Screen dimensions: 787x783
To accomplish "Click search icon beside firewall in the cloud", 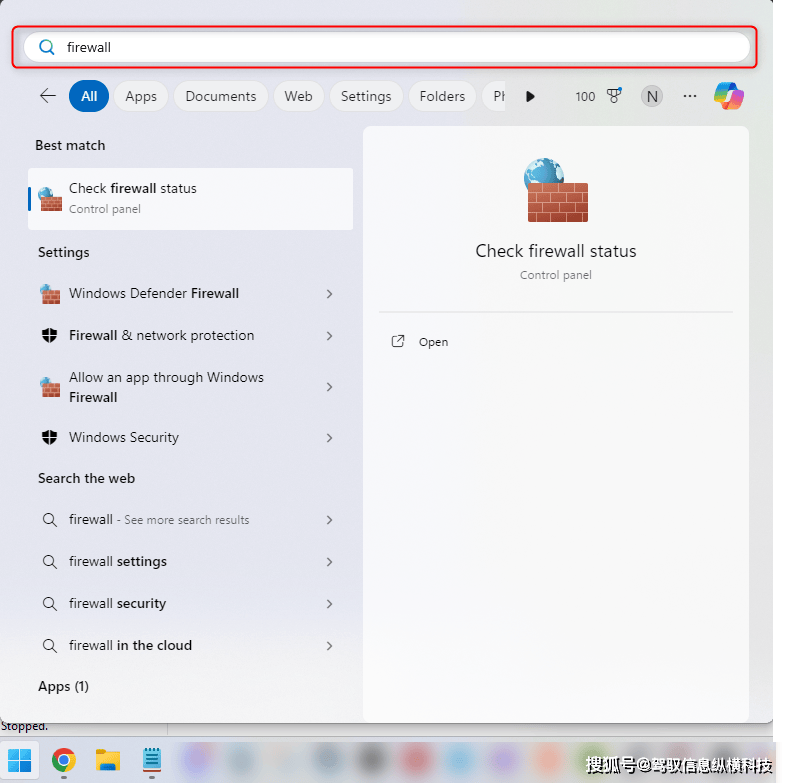I will (49, 645).
